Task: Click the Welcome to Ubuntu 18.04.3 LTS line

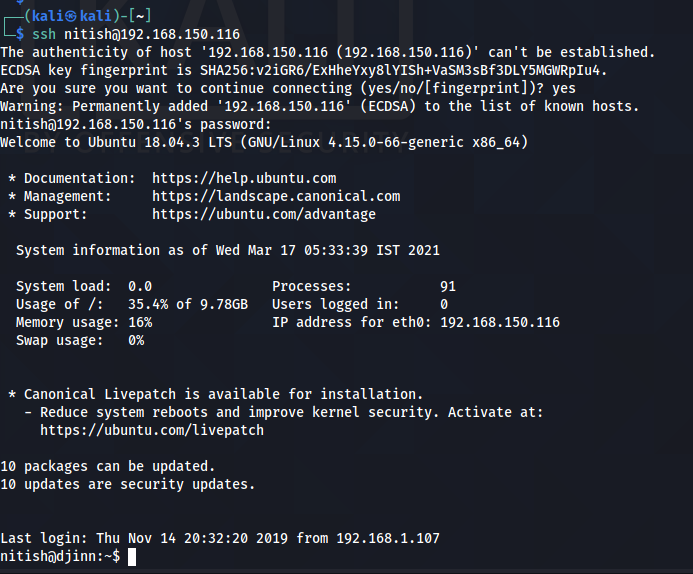Action: pos(264,142)
